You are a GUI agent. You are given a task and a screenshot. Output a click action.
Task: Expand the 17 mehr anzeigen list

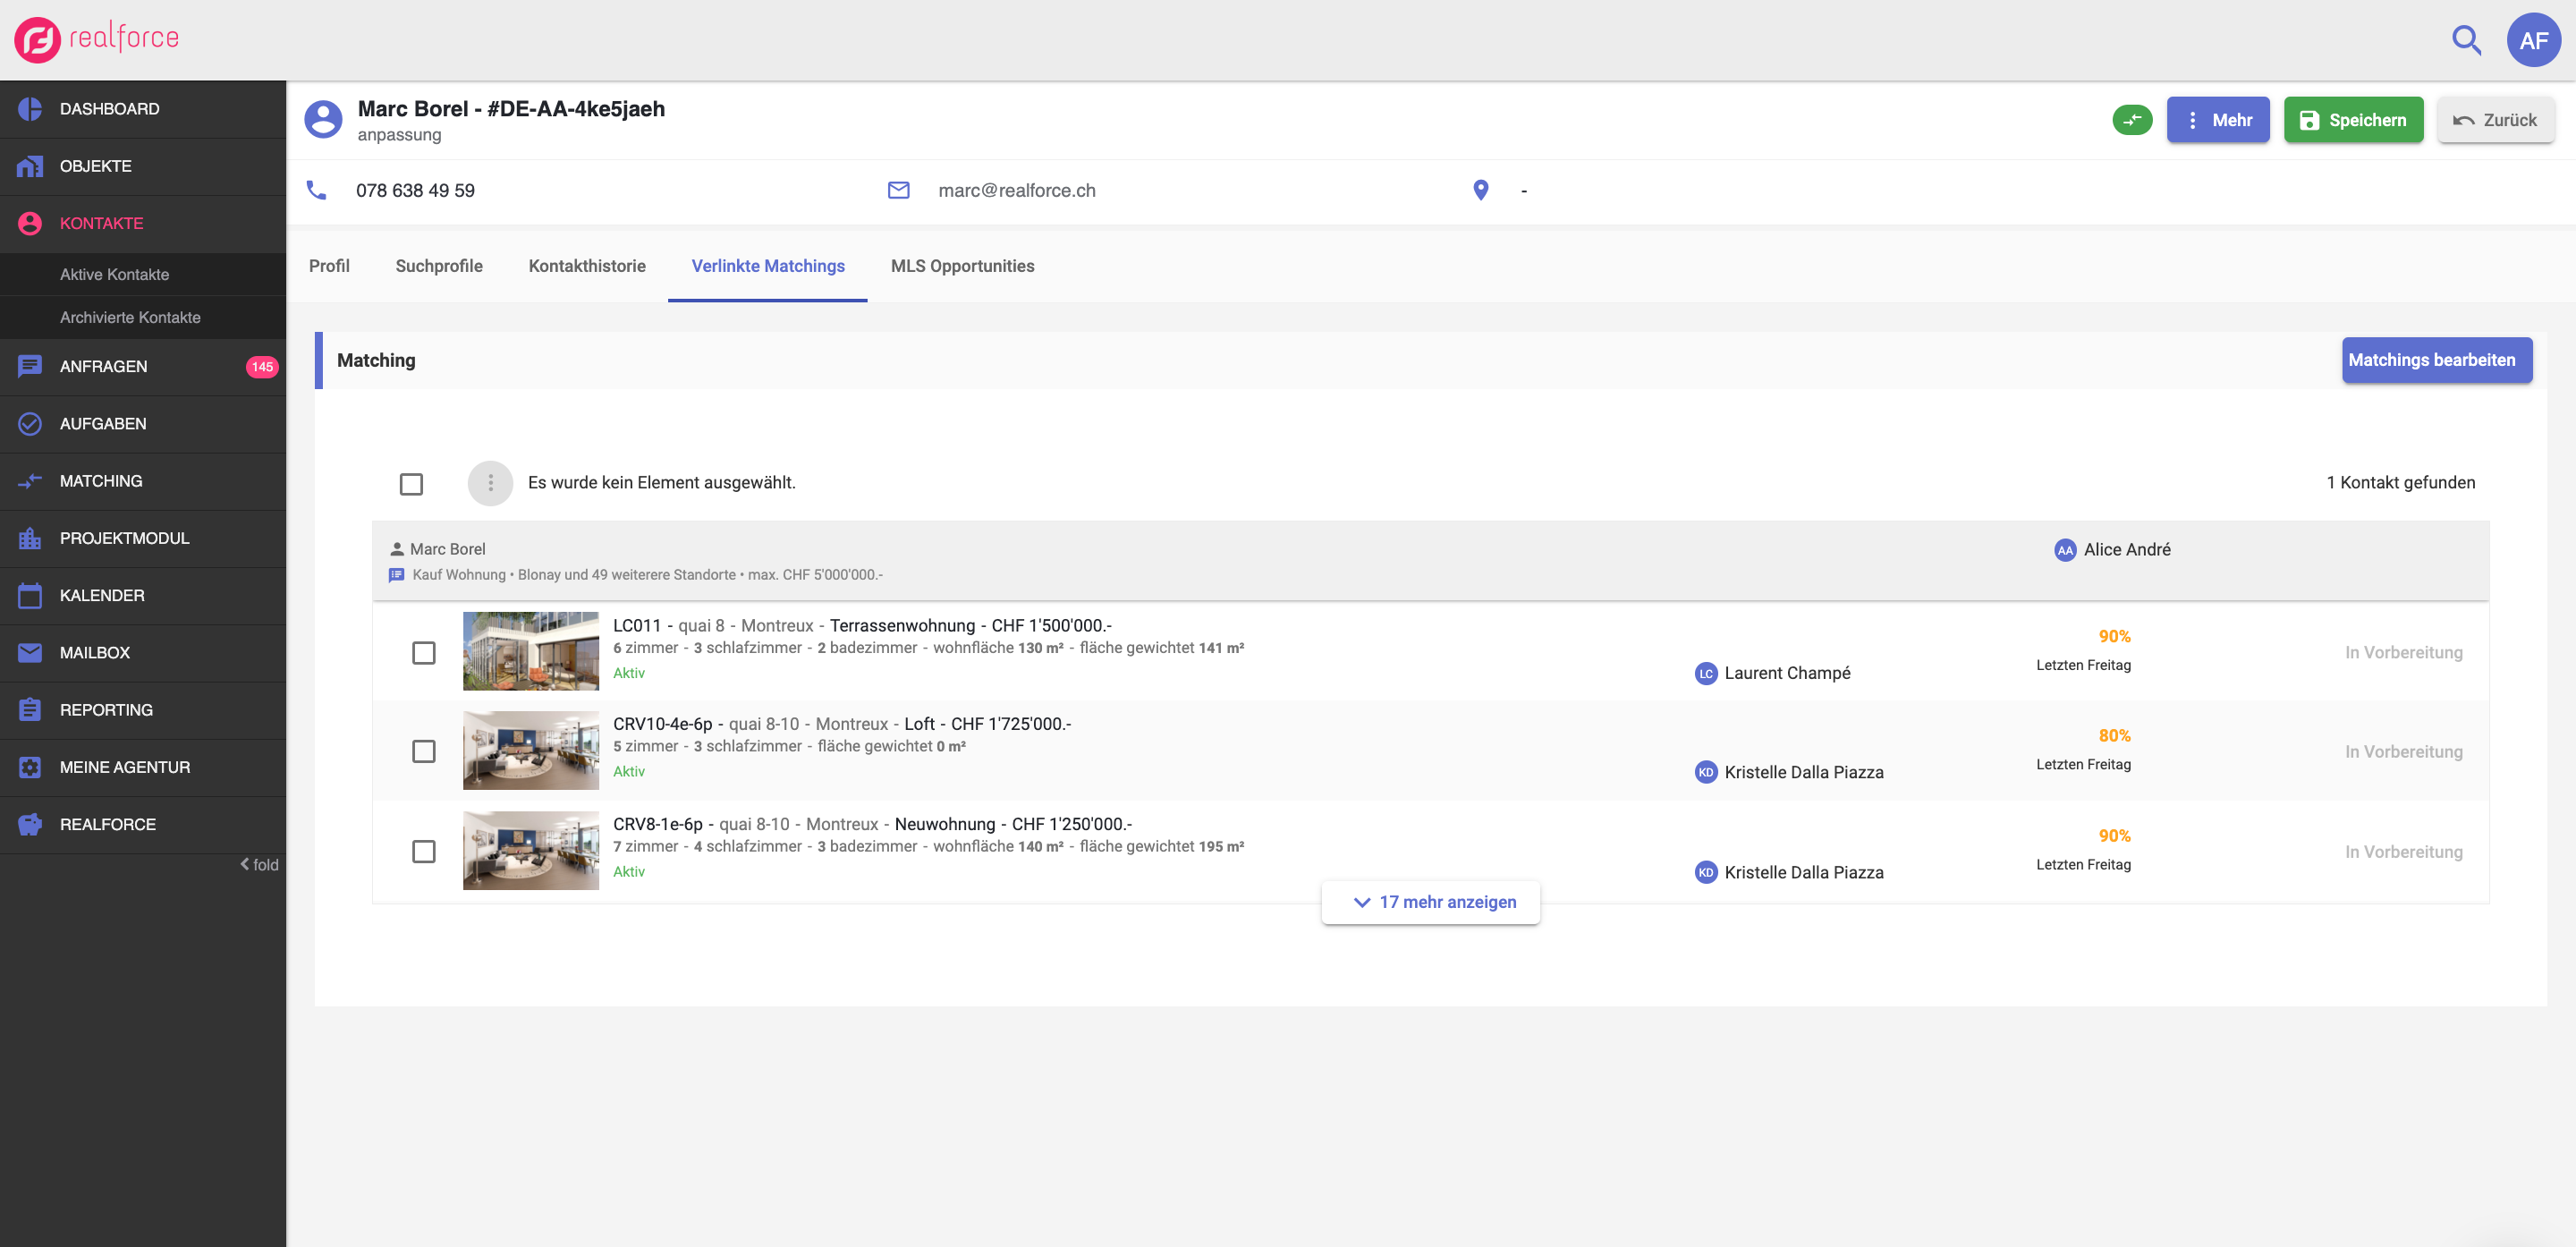click(x=1431, y=902)
